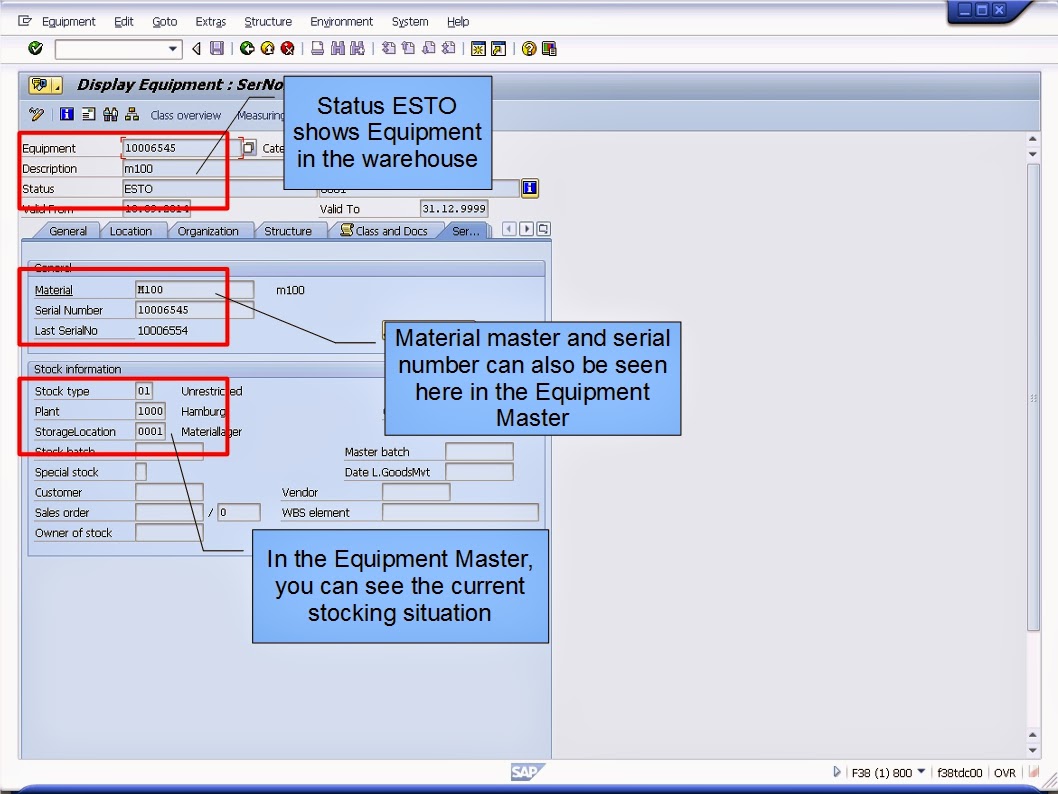Open the Environment menu
Image resolution: width=1058 pixels, height=794 pixels.
coord(341,21)
